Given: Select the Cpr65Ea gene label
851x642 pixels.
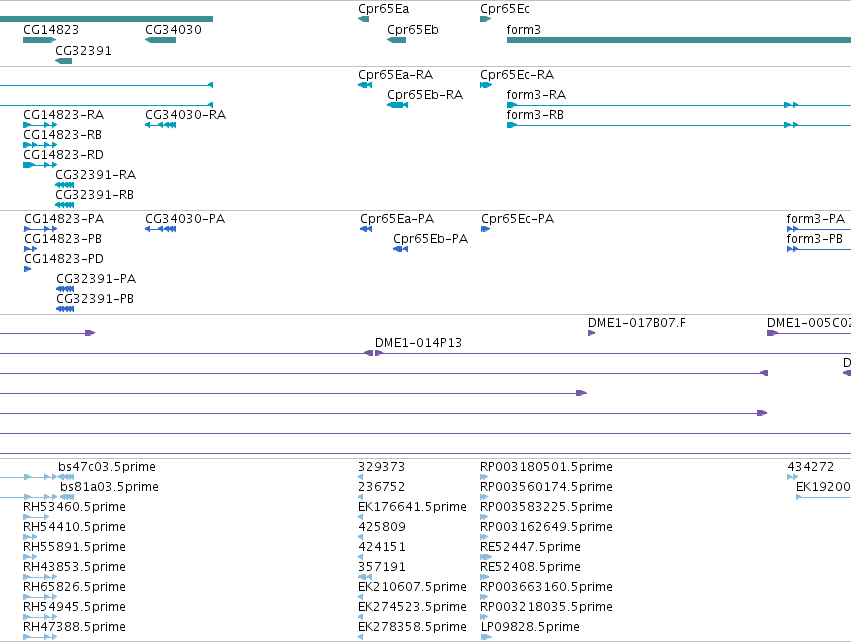Looking at the screenshot, I should coord(384,9).
